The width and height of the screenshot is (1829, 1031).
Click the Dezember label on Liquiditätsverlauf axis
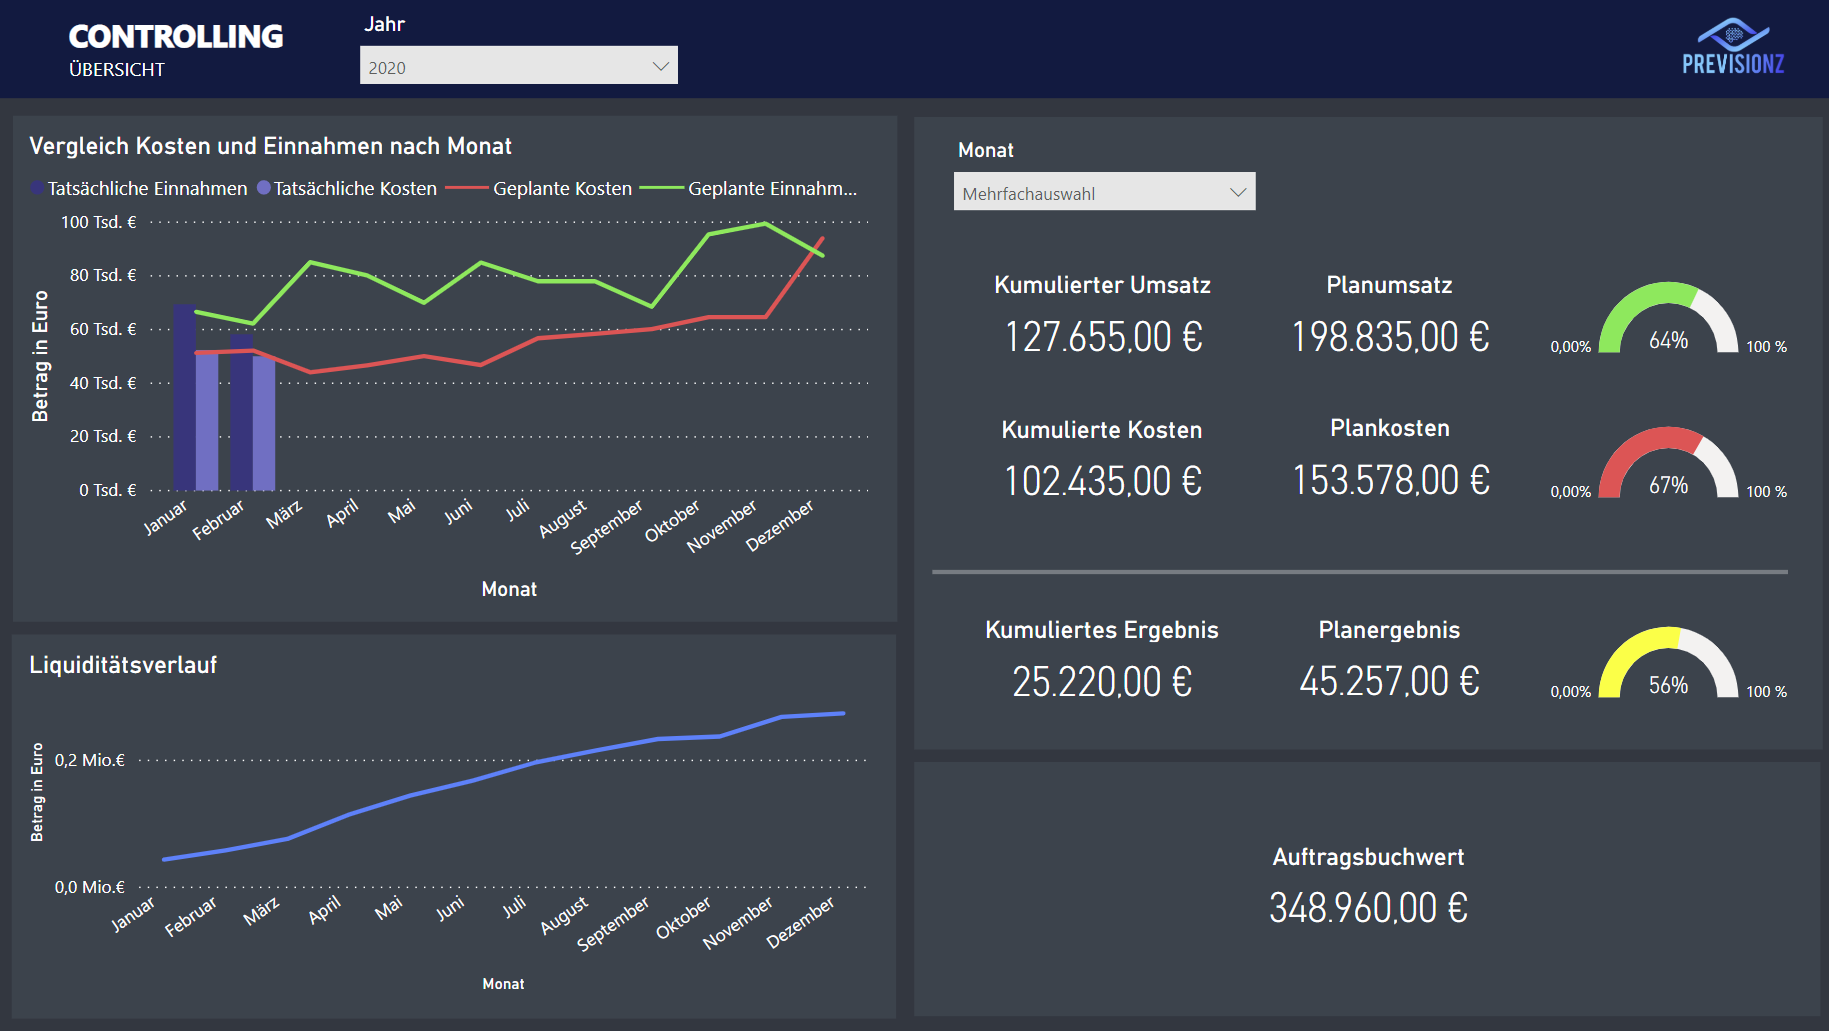[801, 922]
